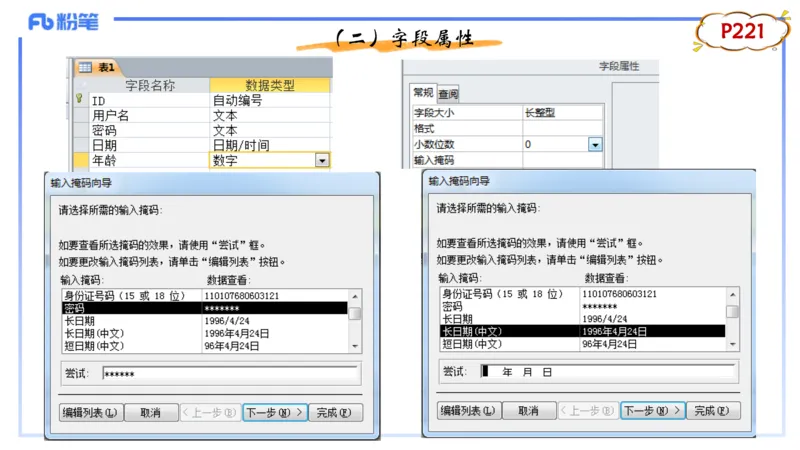Click the row selector beside 年龄

coord(81,160)
